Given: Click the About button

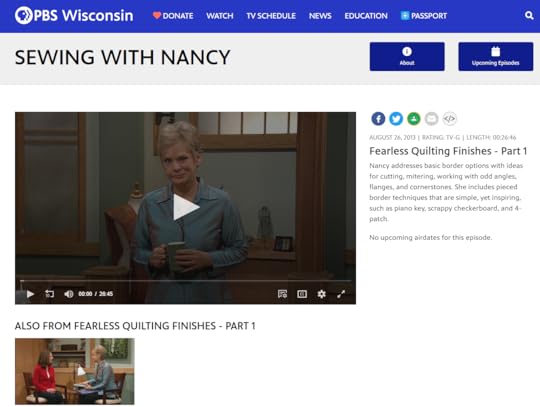Looking at the screenshot, I should point(407,56).
